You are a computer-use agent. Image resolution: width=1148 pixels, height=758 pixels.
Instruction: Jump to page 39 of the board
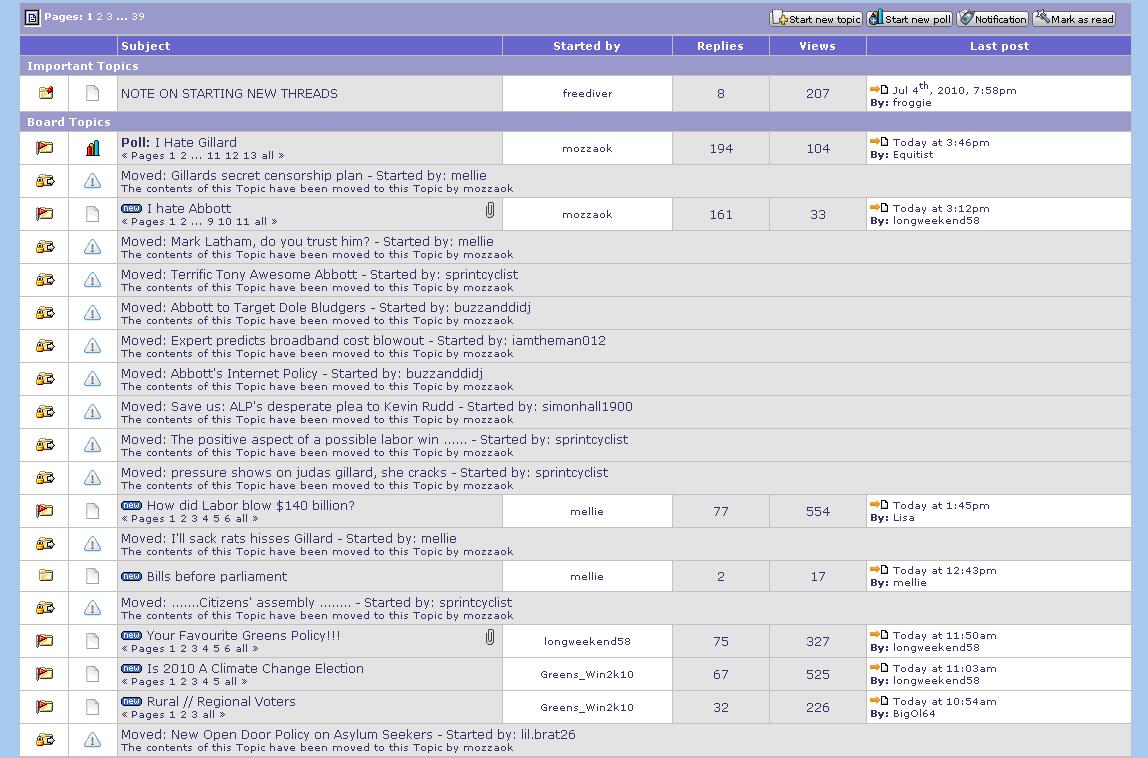tap(138, 17)
